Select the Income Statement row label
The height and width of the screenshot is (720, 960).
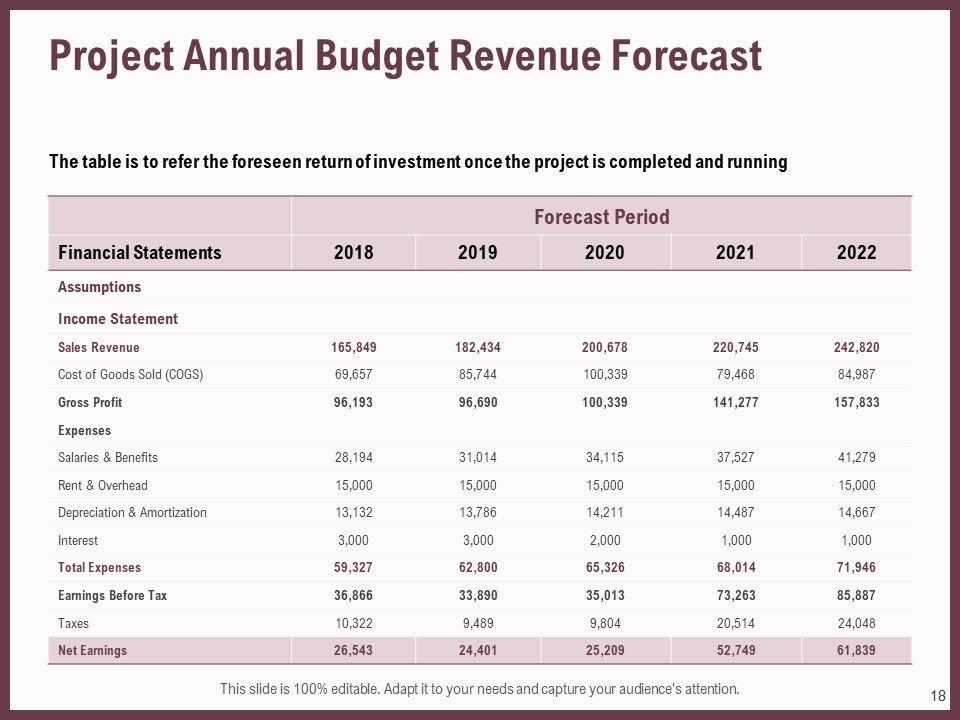pos(118,319)
